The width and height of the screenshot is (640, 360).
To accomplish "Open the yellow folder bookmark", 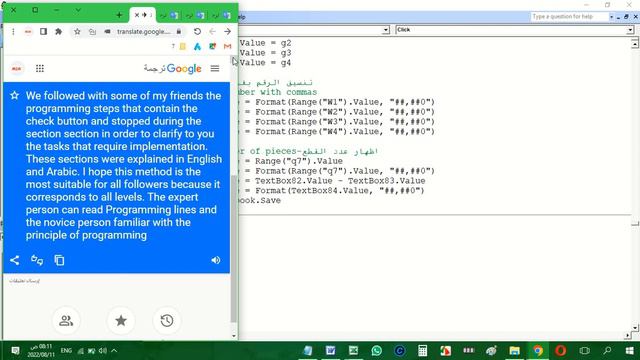I will (x=183, y=47).
